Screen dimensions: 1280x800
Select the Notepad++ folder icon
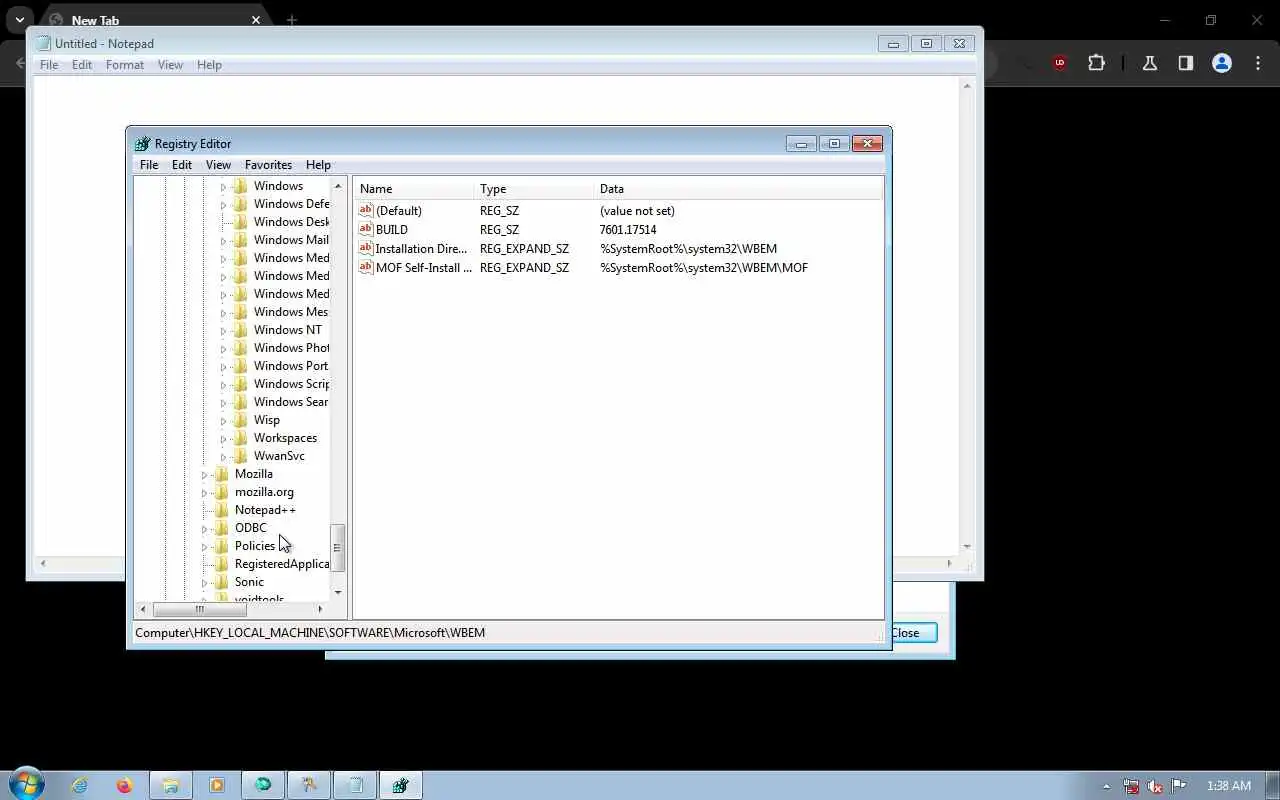(222, 510)
